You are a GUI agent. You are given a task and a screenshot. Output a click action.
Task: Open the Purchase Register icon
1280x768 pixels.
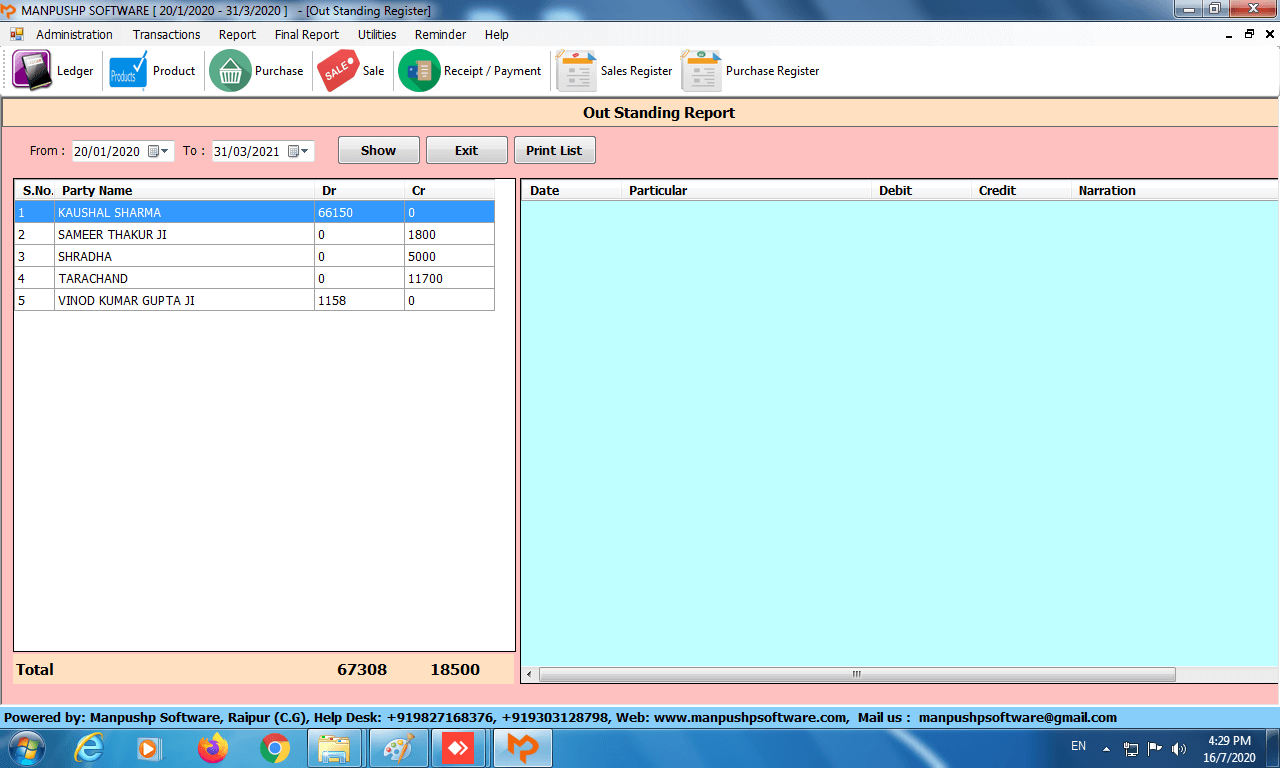(x=701, y=71)
